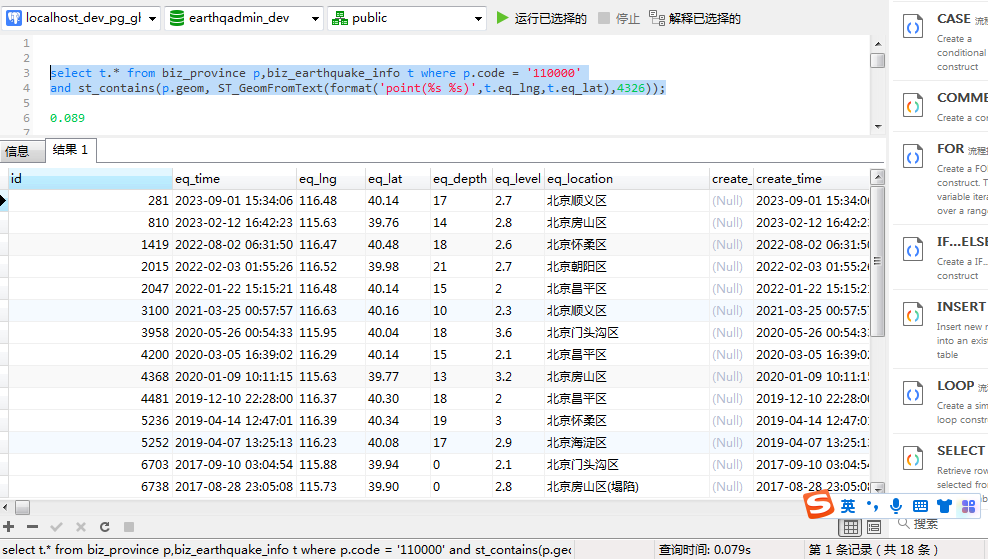This screenshot has width=988, height=559.
Task: Select the id cell 6703
Action: pyautogui.click(x=90, y=464)
